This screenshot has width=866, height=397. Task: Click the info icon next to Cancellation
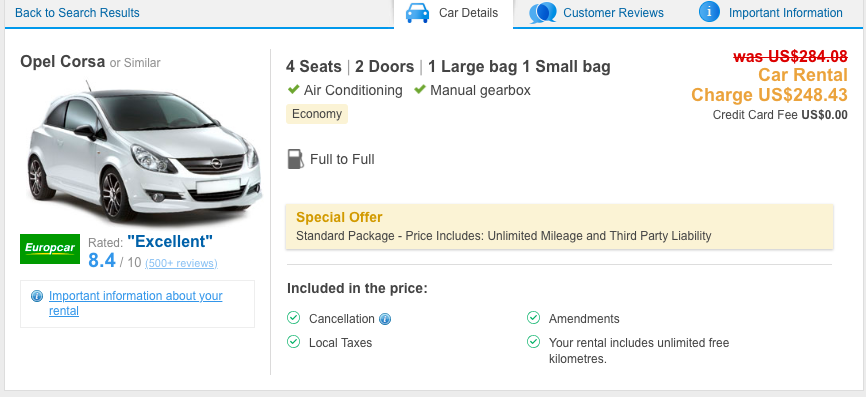[385, 319]
